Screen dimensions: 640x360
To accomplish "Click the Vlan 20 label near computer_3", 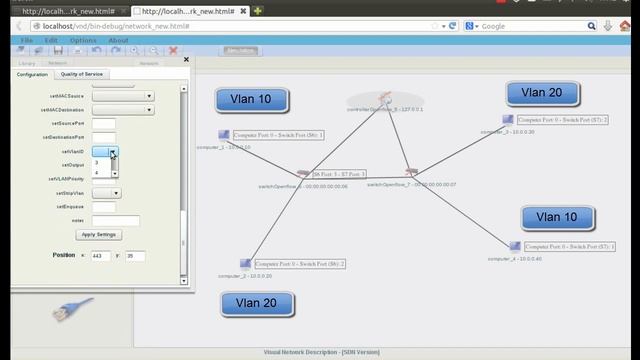I will point(542,93).
